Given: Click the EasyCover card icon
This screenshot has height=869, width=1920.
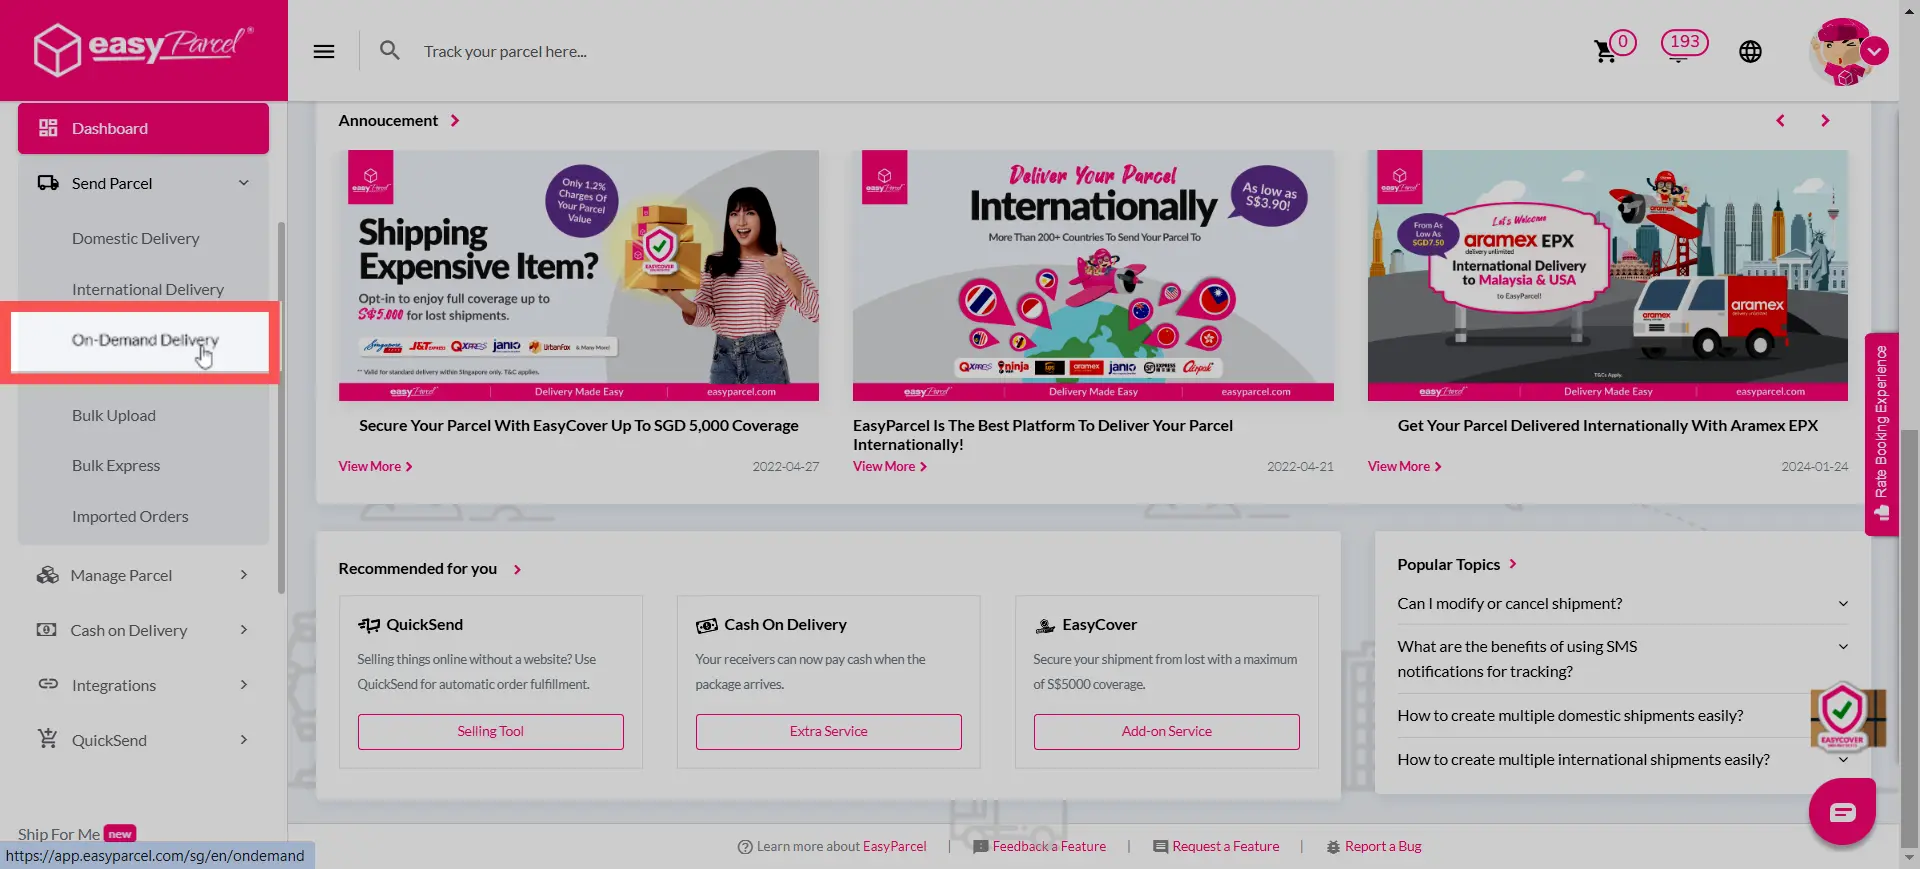Looking at the screenshot, I should point(1045,625).
